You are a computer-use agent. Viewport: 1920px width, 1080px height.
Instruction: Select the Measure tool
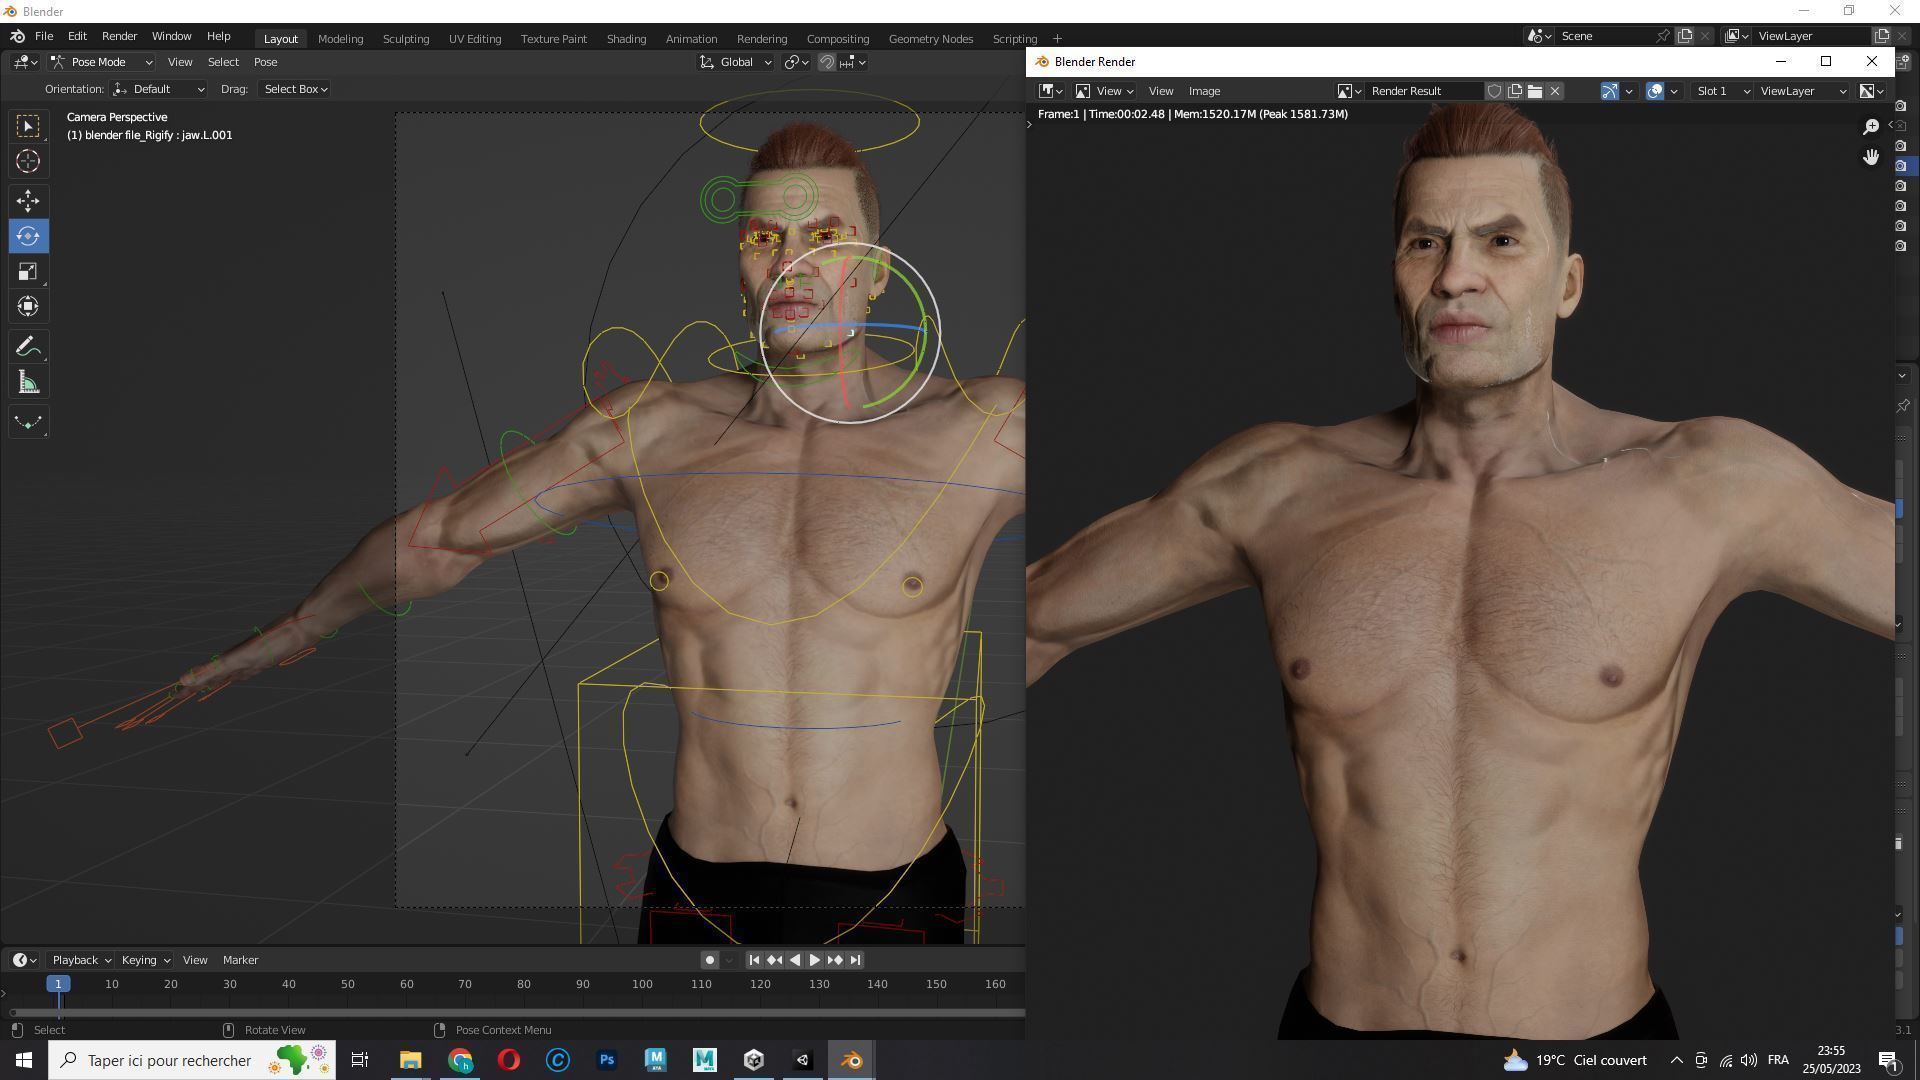coord(27,380)
